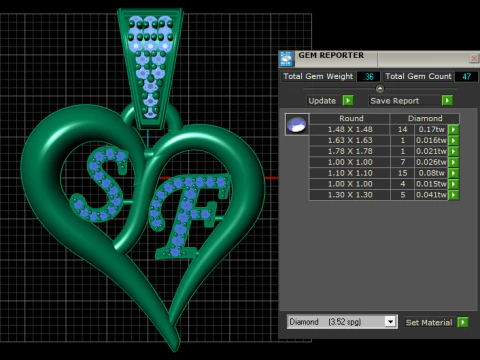Click the 0.08tw weight cell
Screen dimensions: 480x360
point(431,173)
